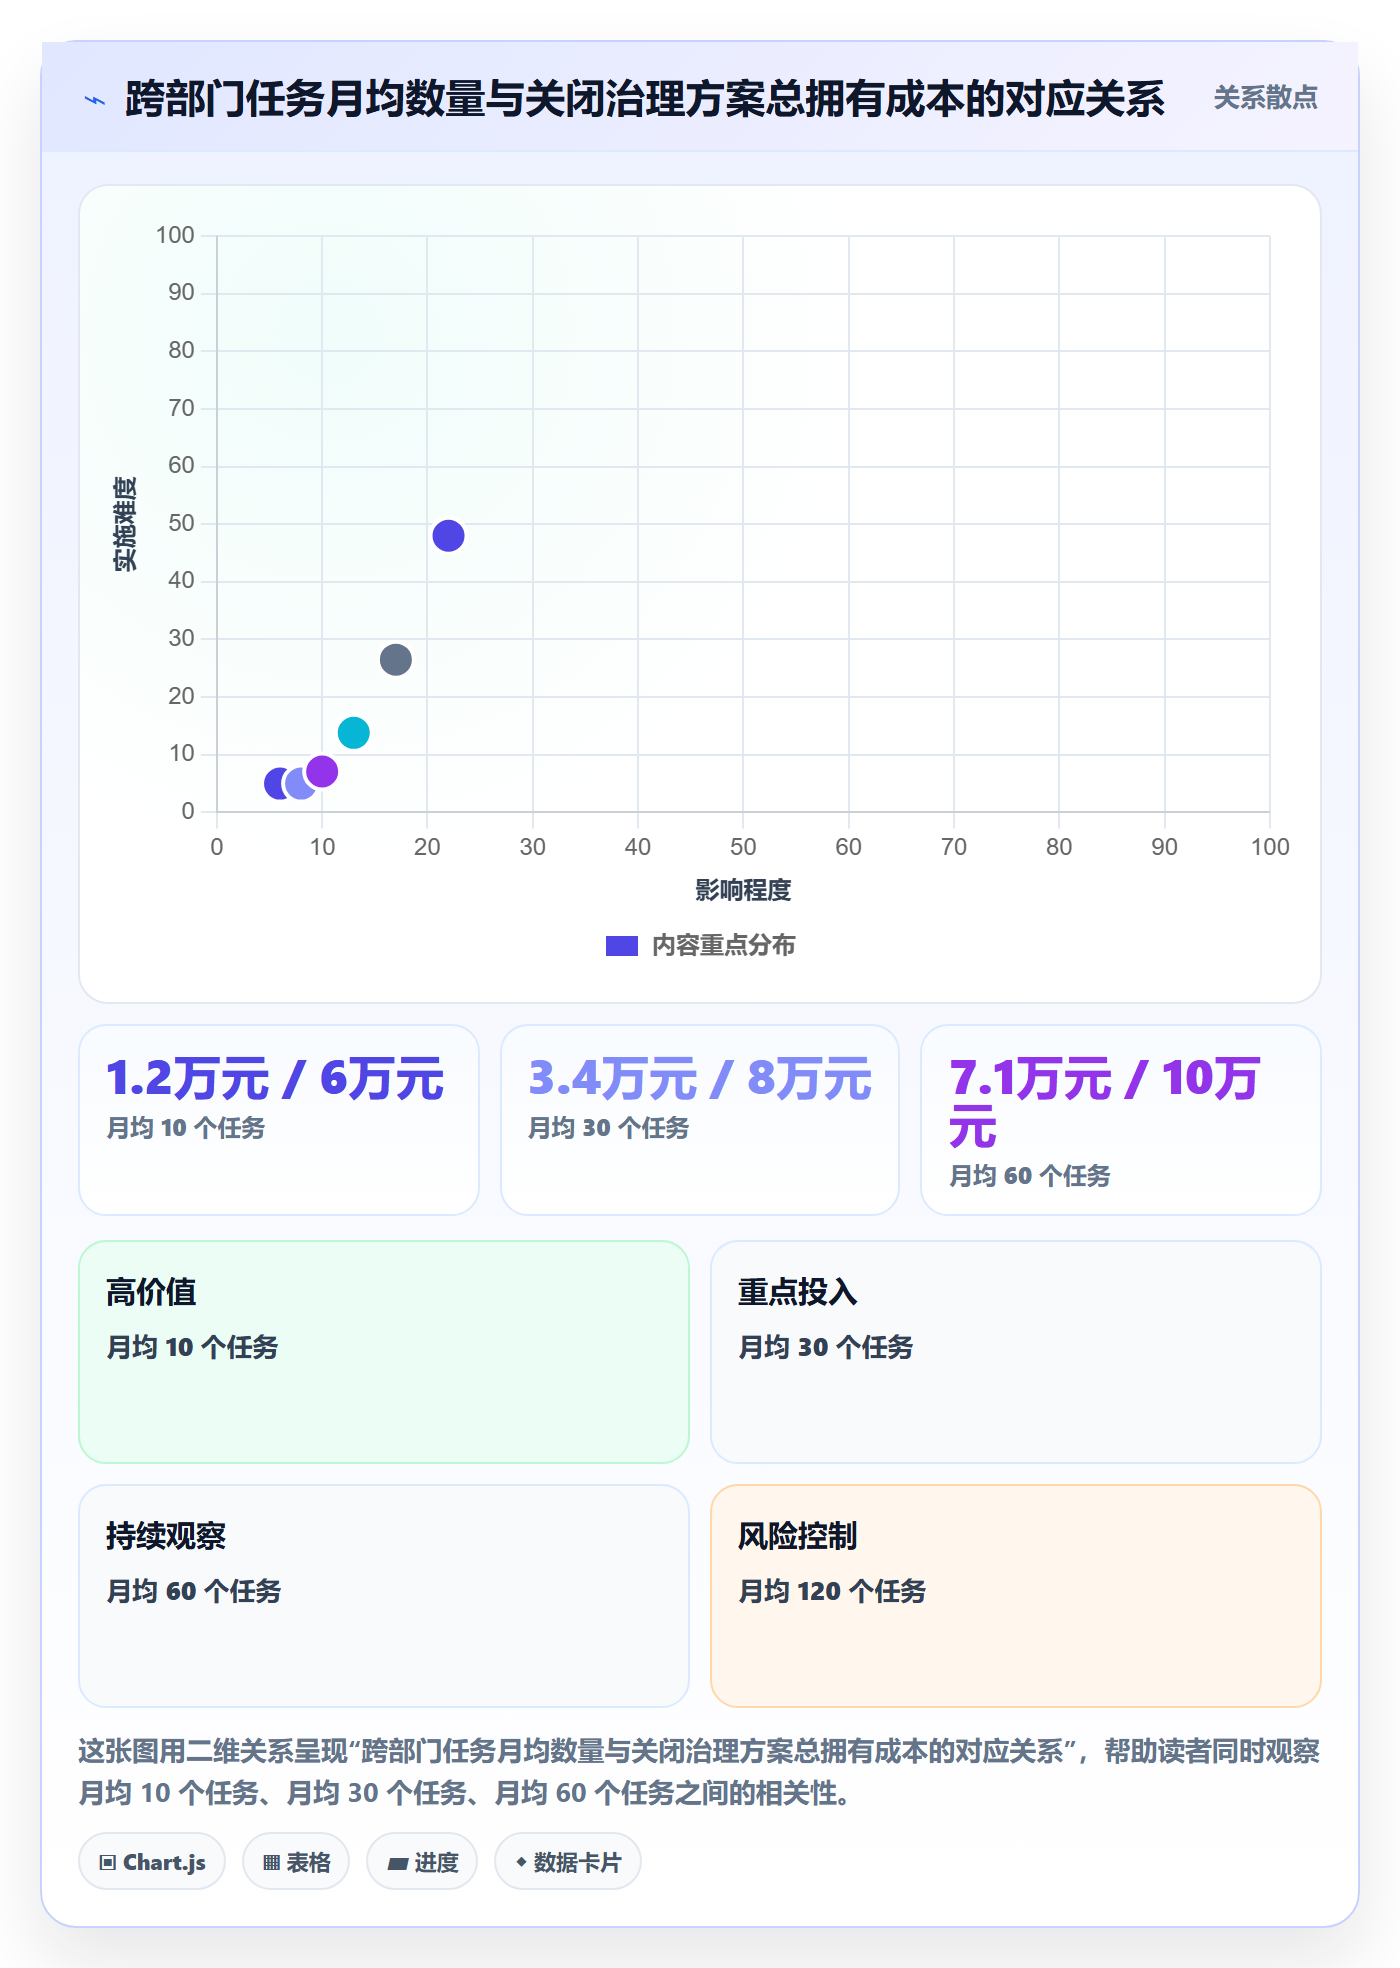Click the light periwinkle scatter point
Viewport: 1400px width, 1968px height.
click(300, 784)
